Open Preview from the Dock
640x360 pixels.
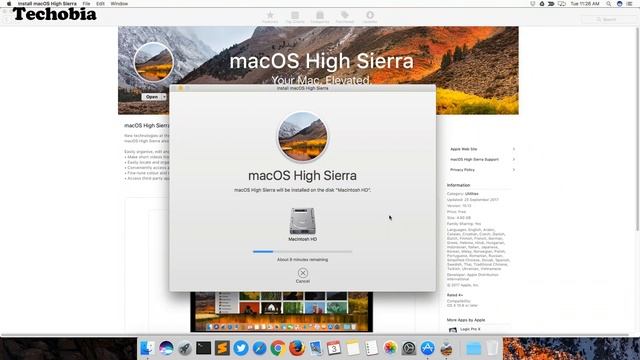coord(316,348)
